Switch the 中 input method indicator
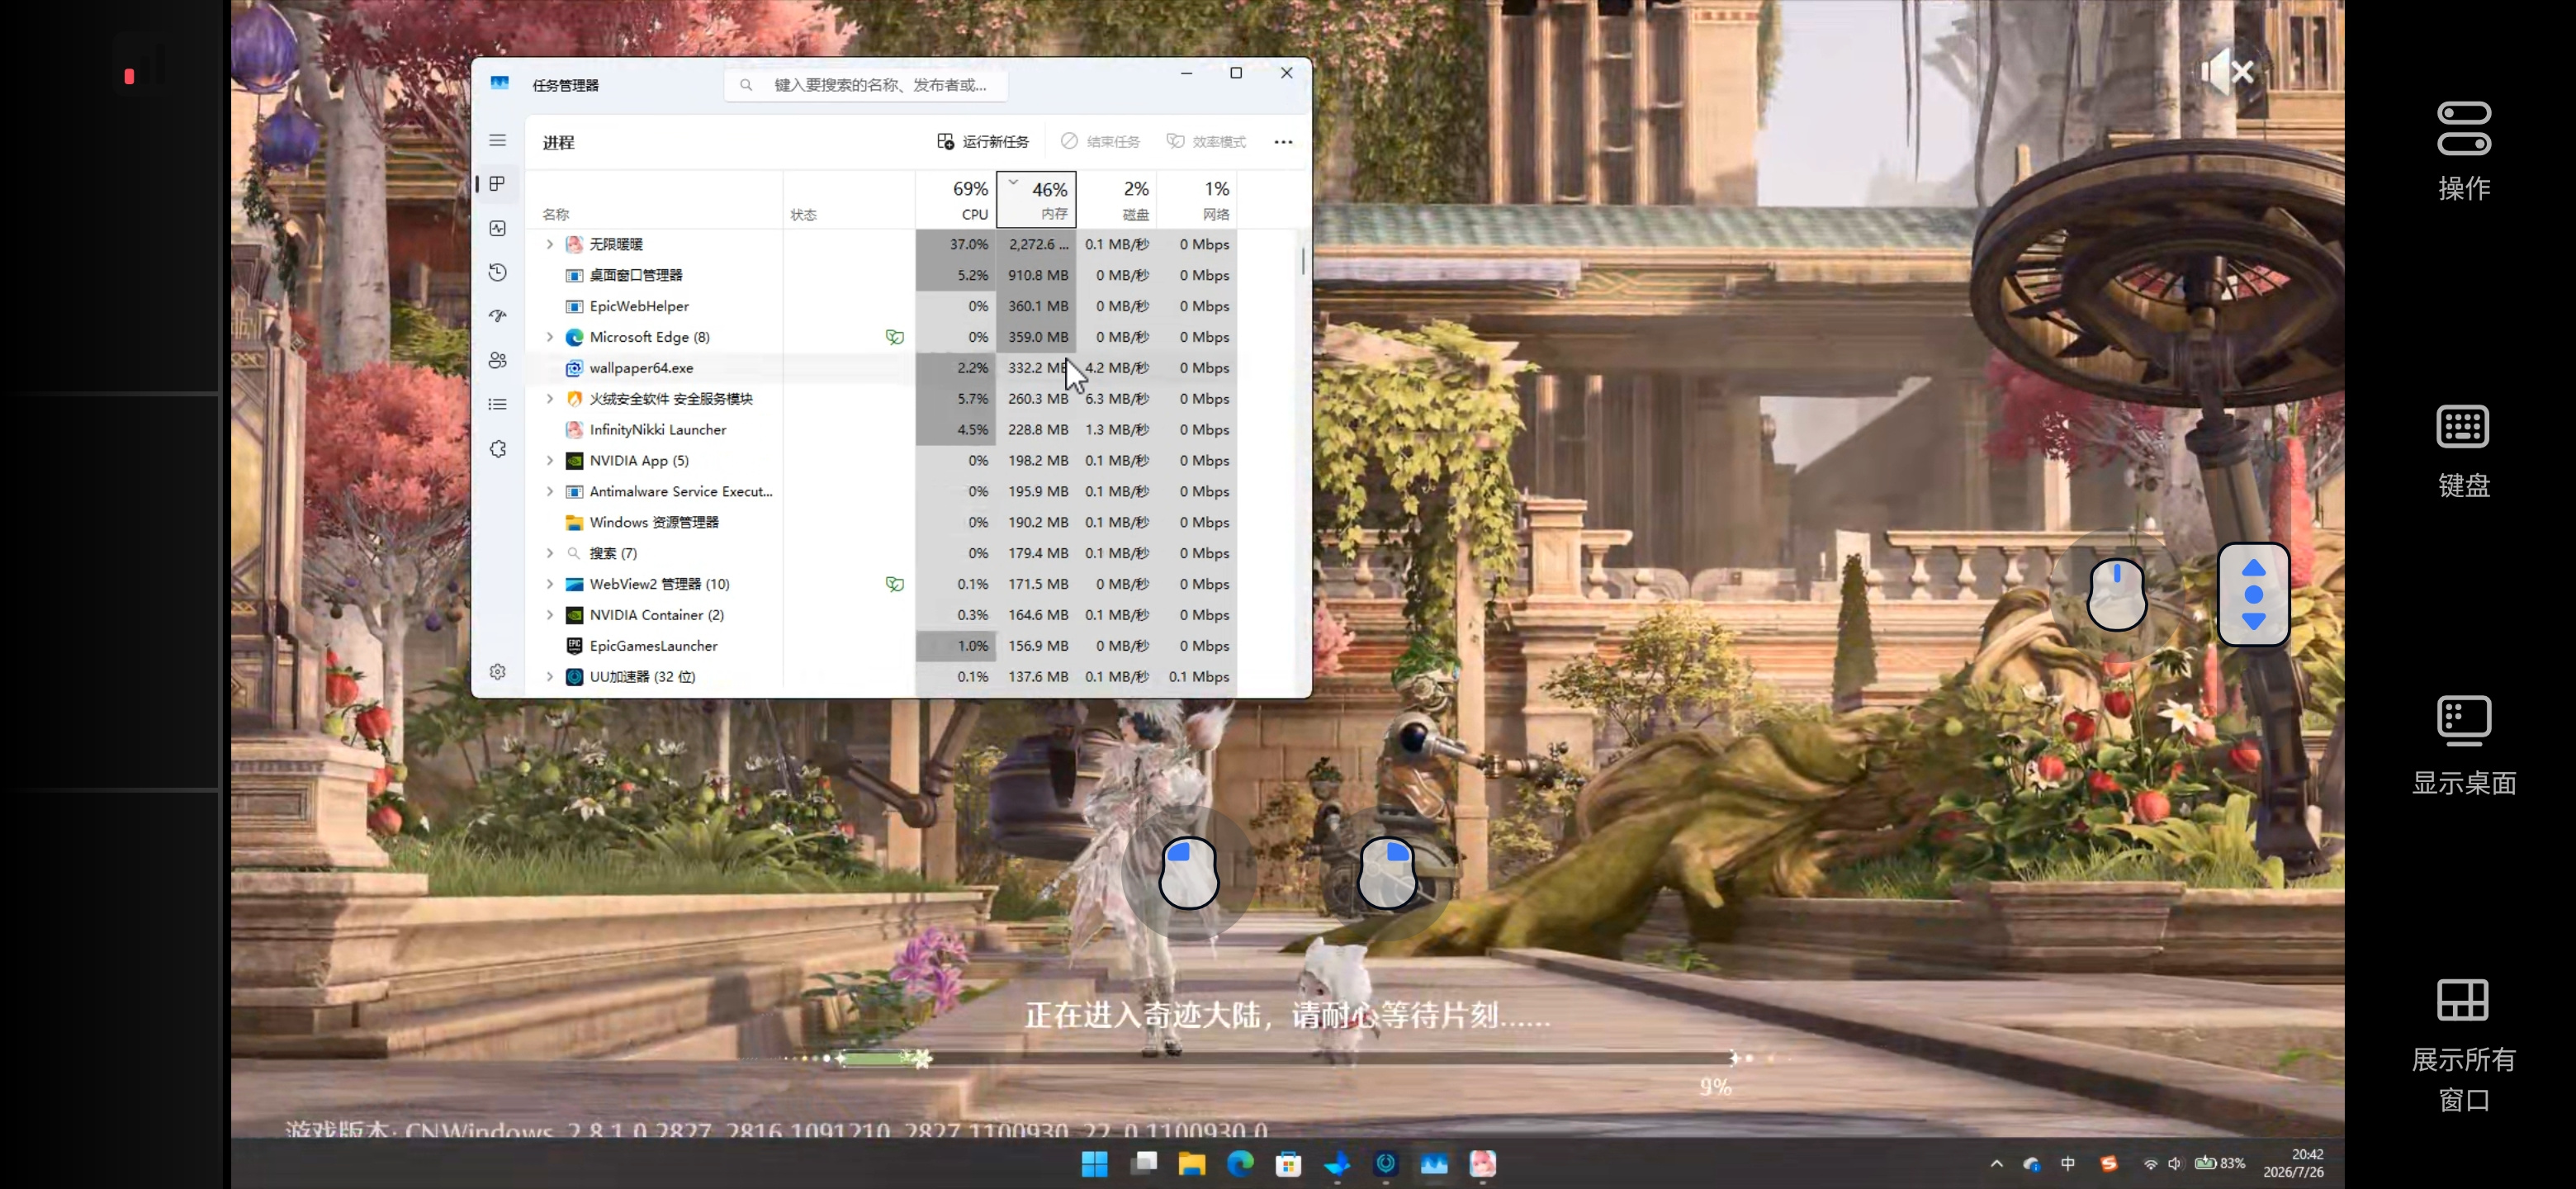 pos(2068,1164)
